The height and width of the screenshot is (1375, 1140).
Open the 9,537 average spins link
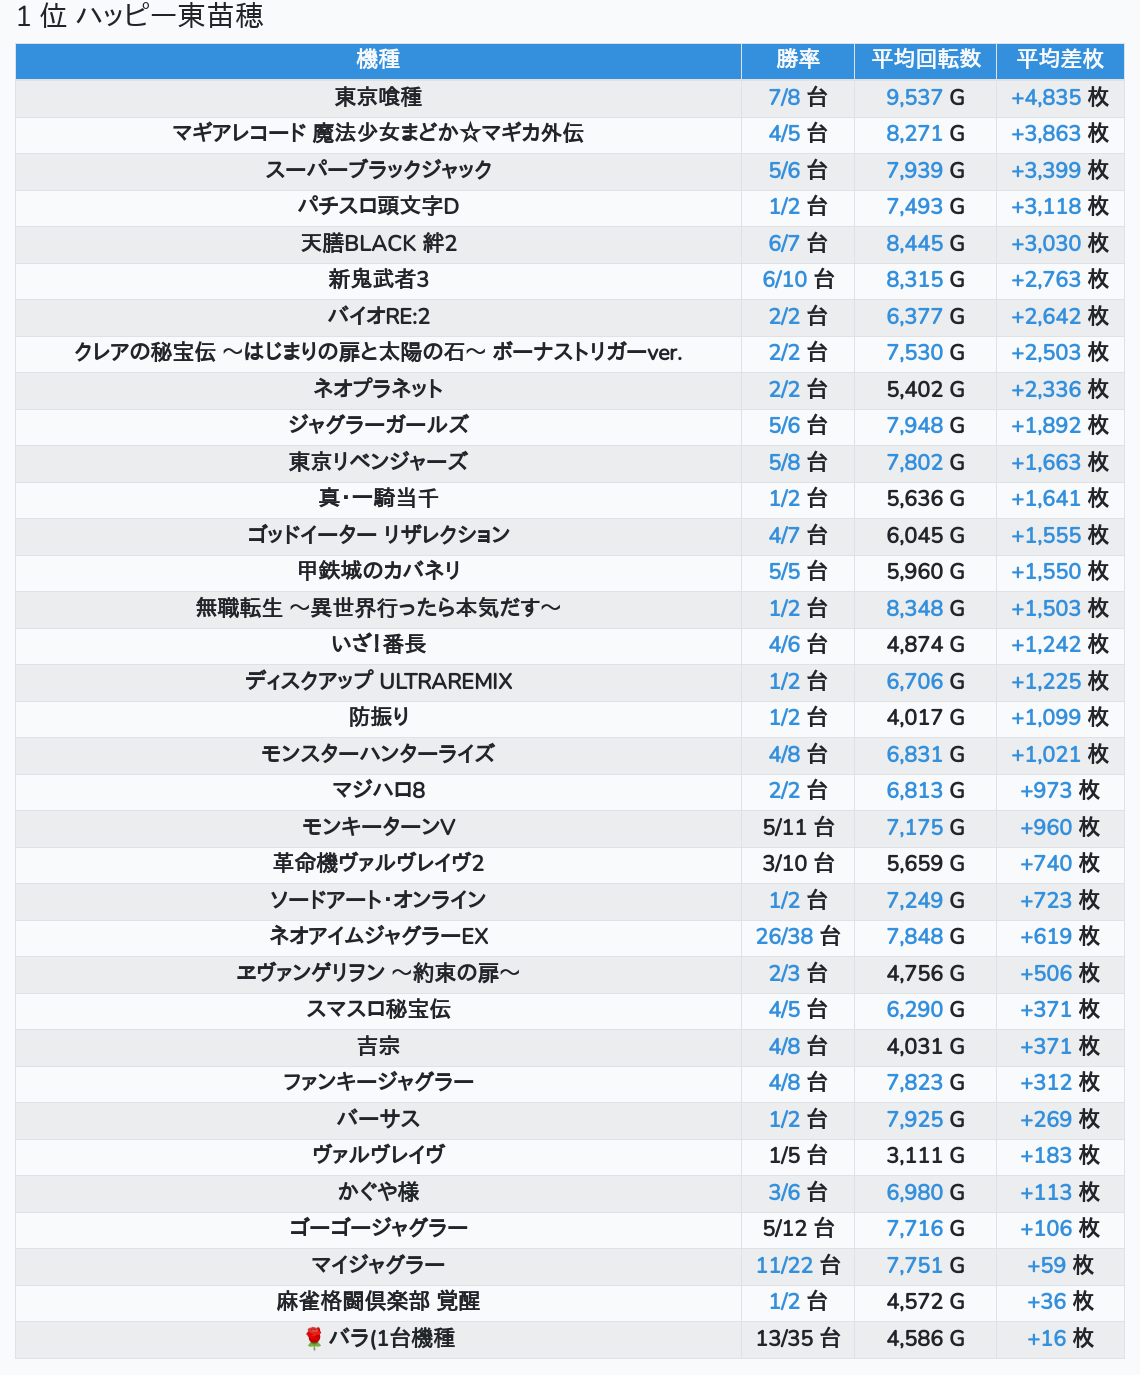click(914, 97)
